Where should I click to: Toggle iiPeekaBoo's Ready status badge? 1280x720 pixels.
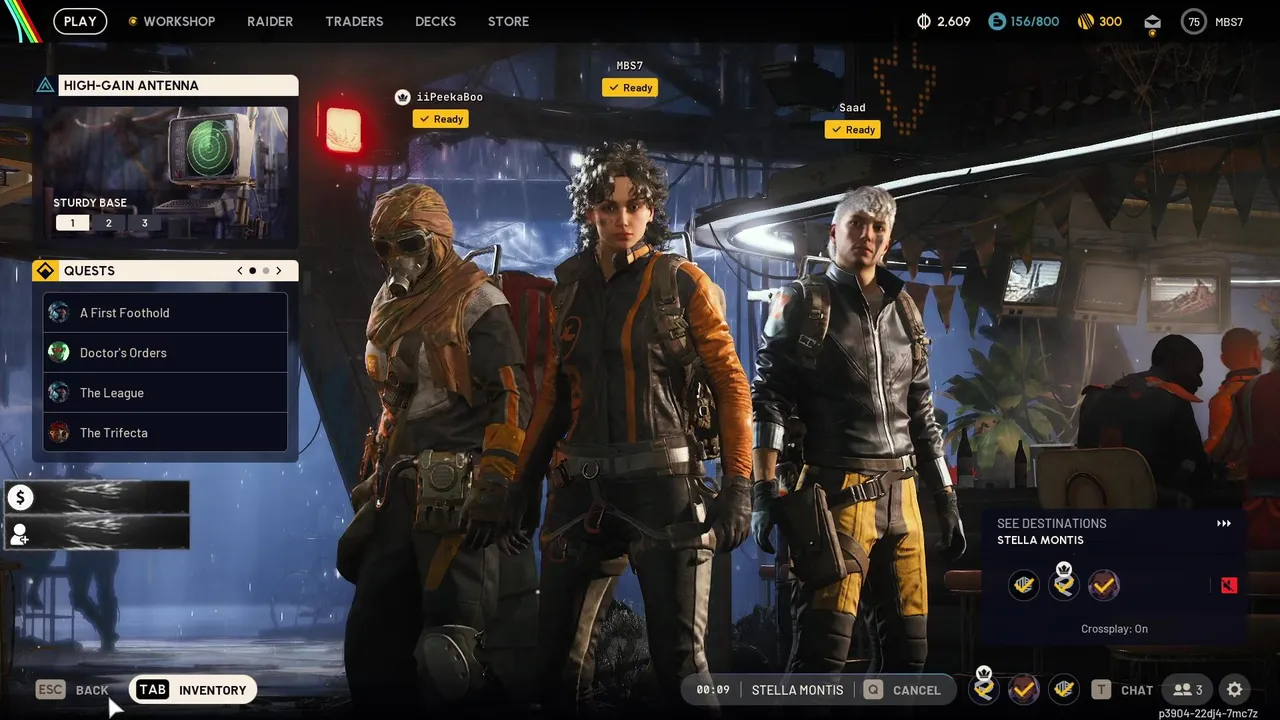pyautogui.click(x=441, y=119)
